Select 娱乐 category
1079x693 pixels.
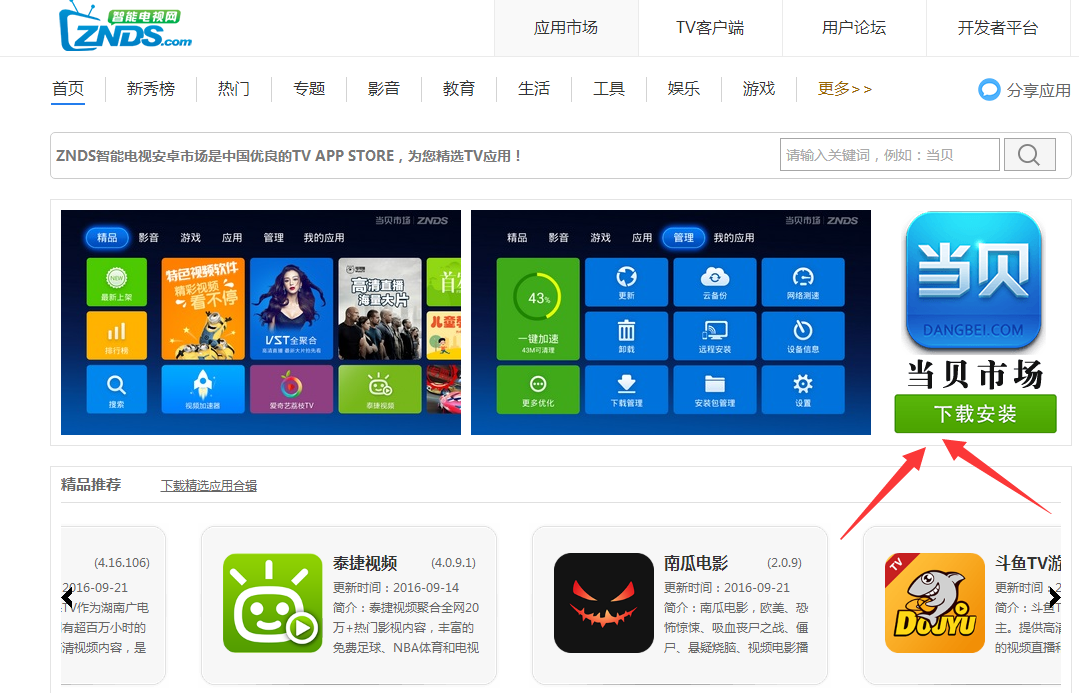684,89
